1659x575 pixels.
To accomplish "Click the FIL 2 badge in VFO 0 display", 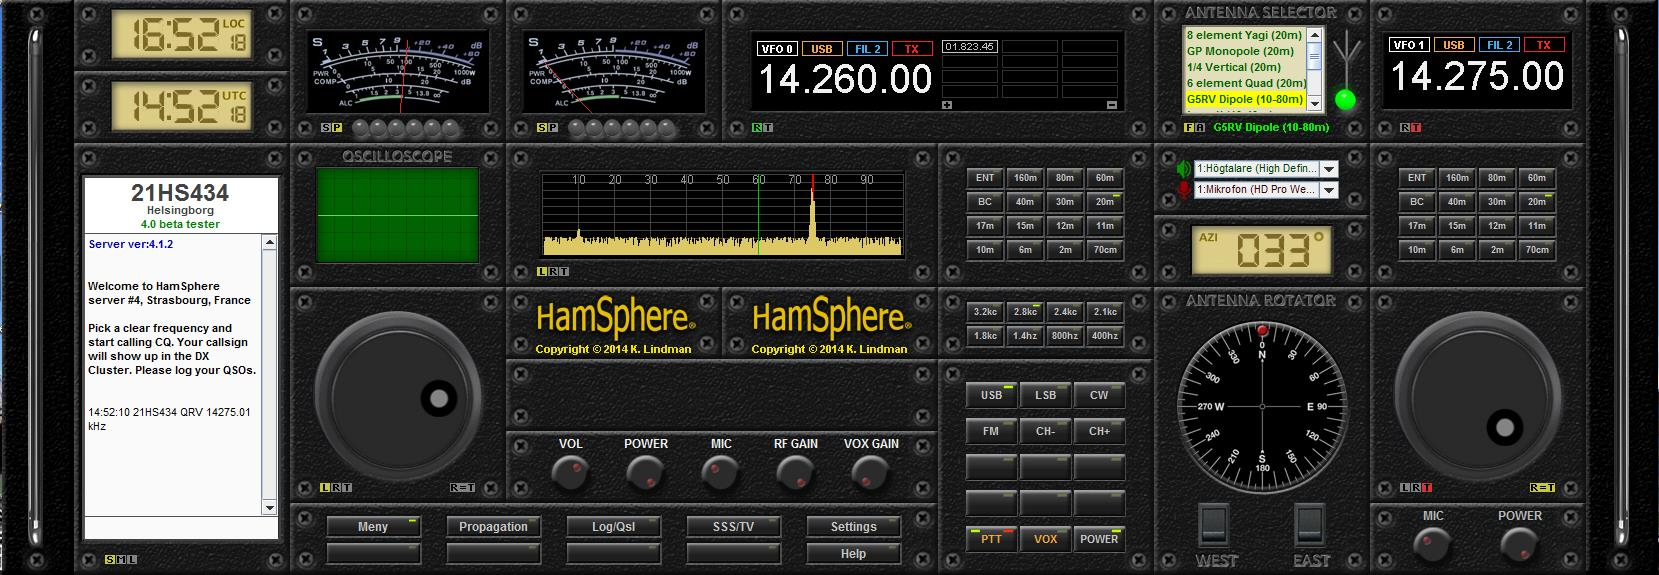I will [x=866, y=48].
